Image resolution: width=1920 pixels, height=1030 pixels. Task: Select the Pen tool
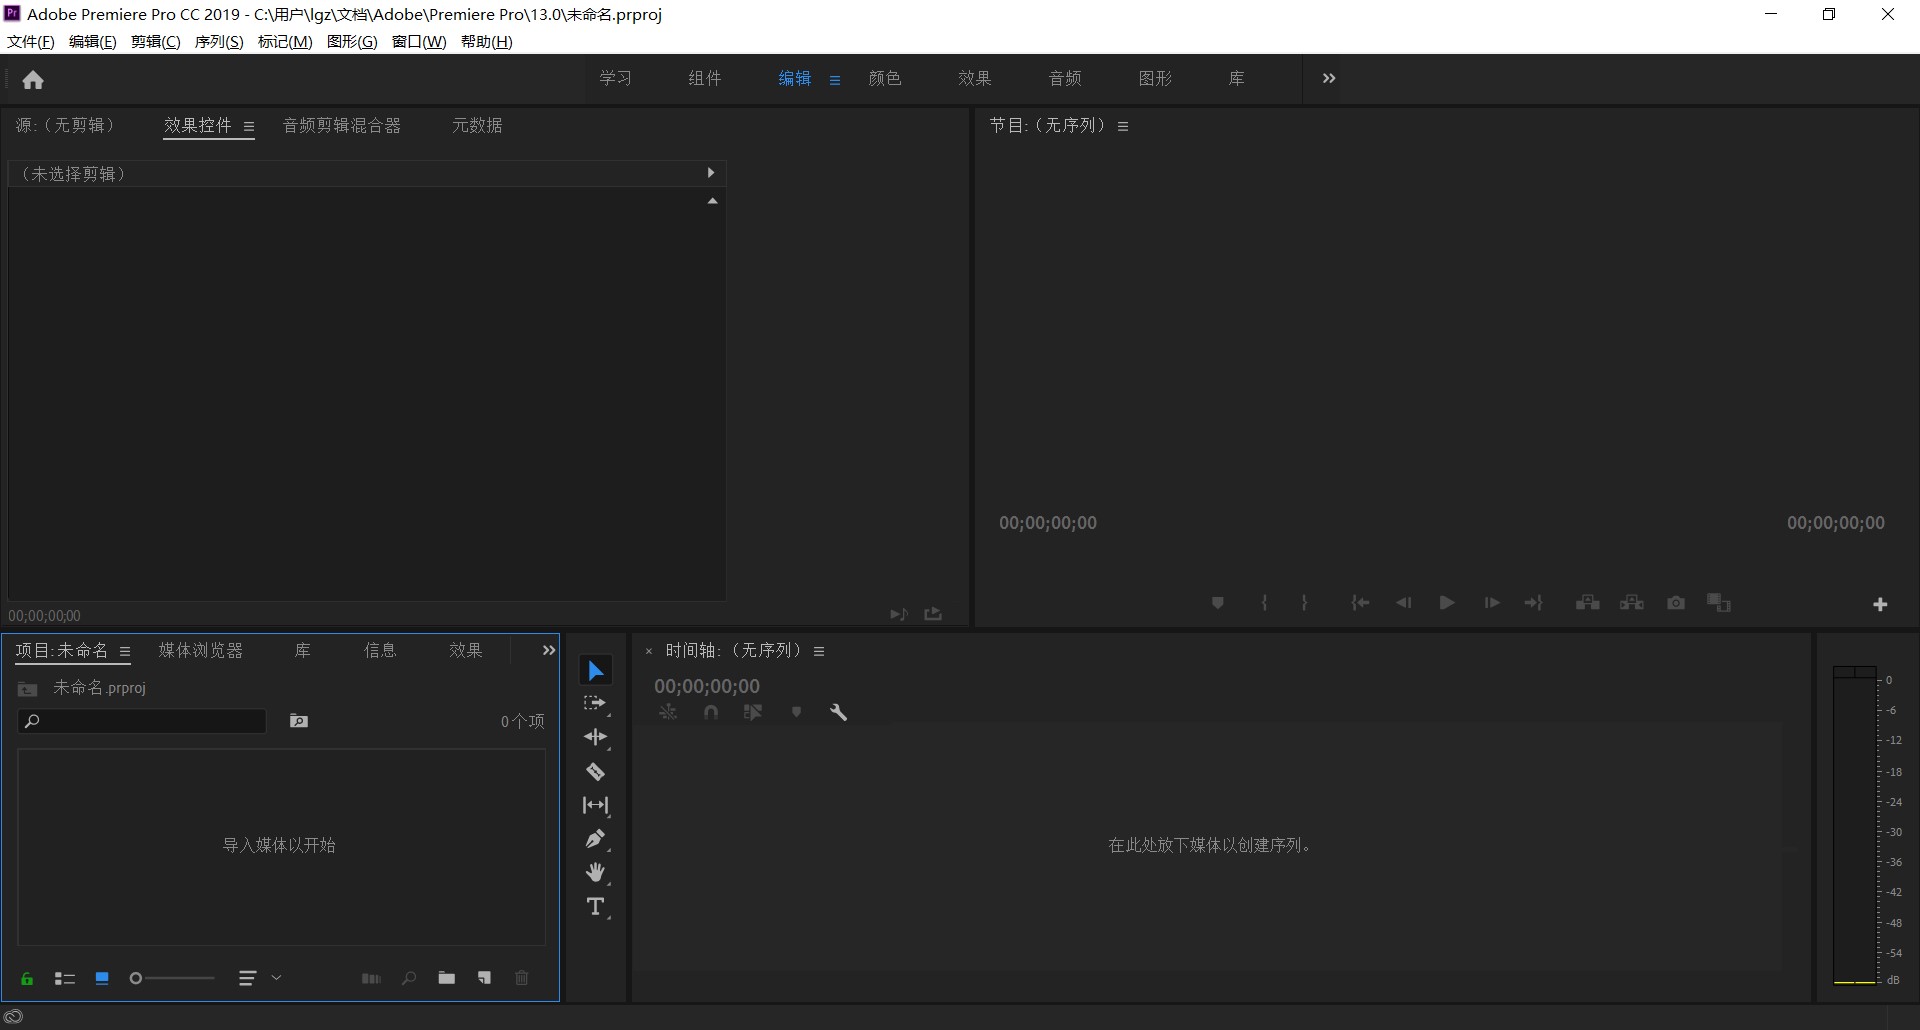[595, 839]
